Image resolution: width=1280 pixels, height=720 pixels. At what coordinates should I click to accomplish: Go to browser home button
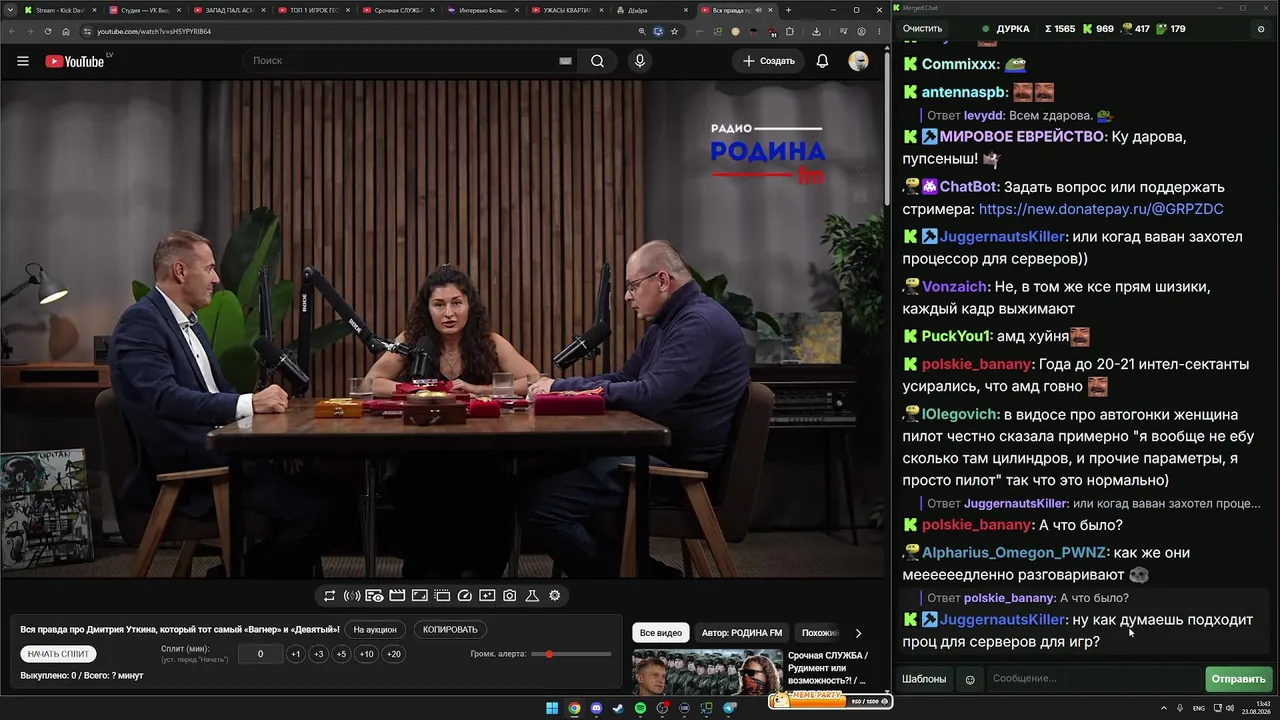click(x=68, y=31)
